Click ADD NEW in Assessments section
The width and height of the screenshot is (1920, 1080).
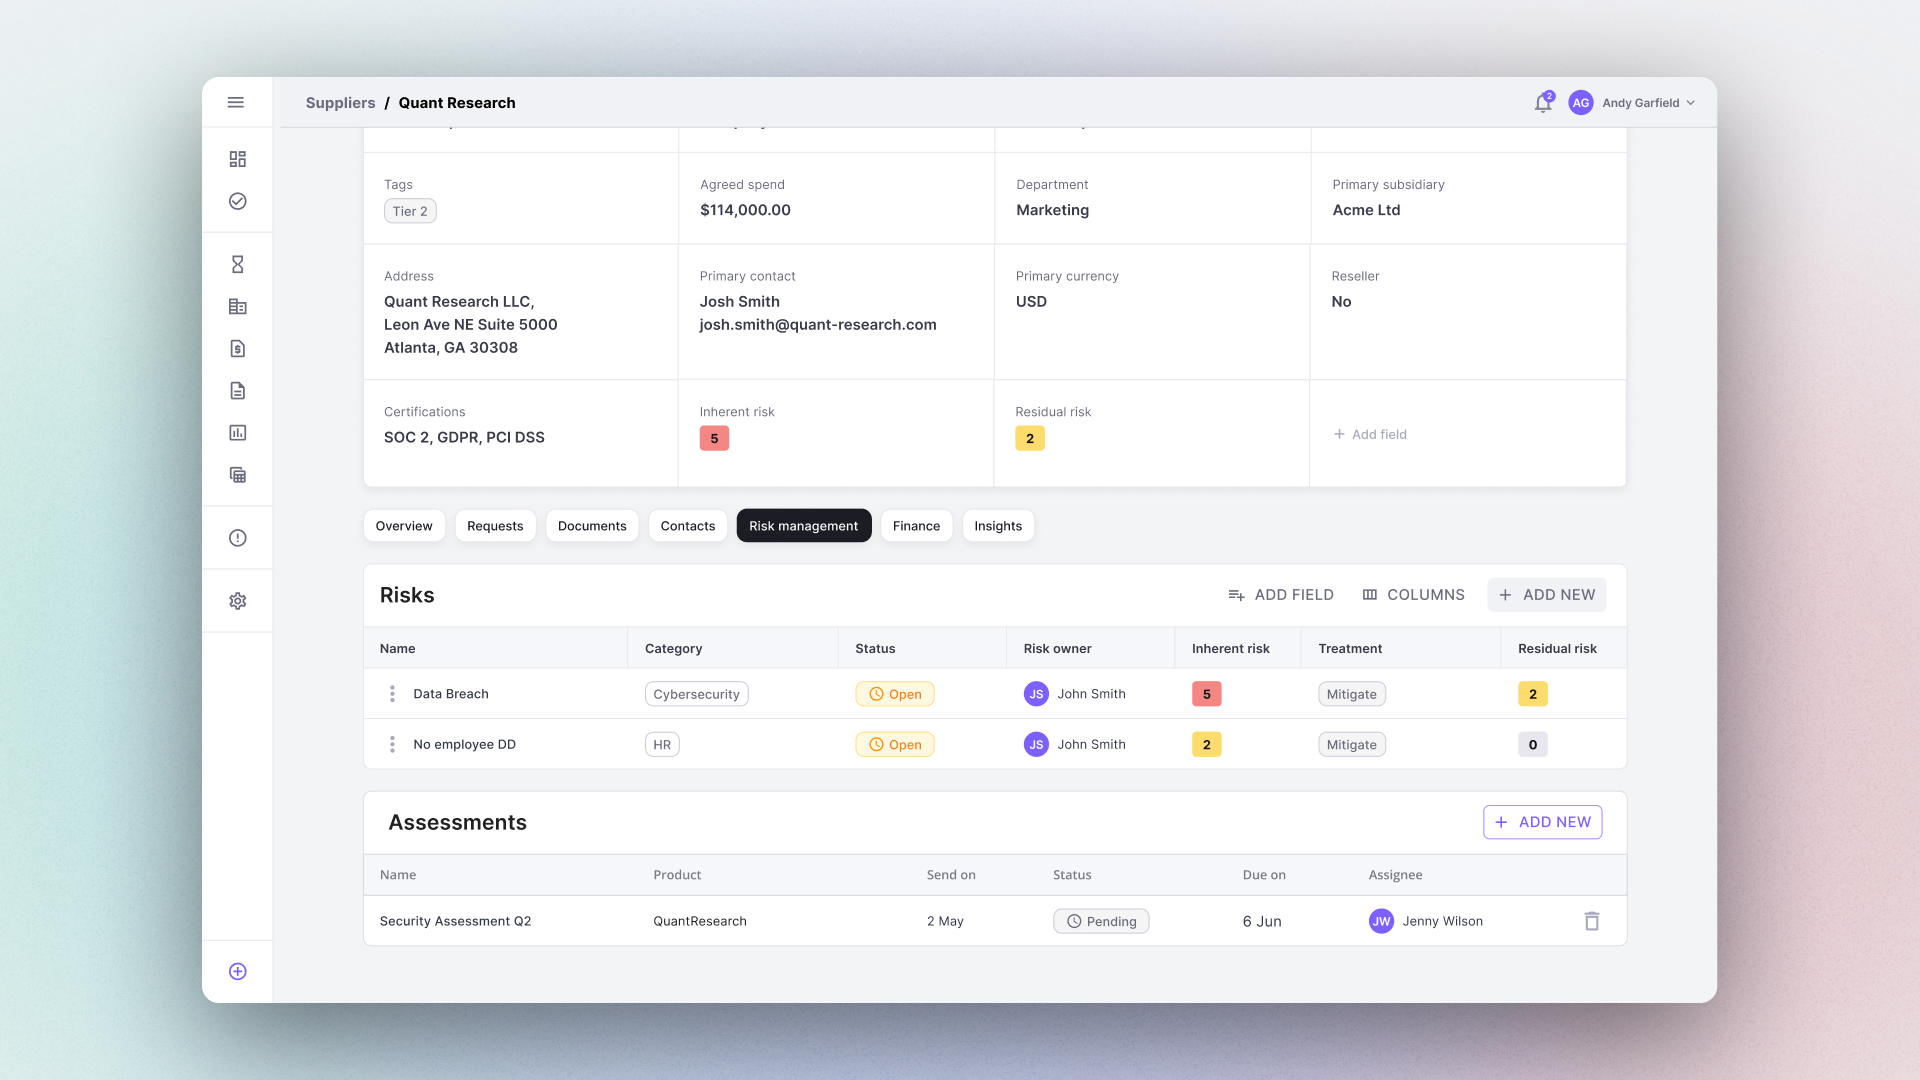(x=1542, y=822)
